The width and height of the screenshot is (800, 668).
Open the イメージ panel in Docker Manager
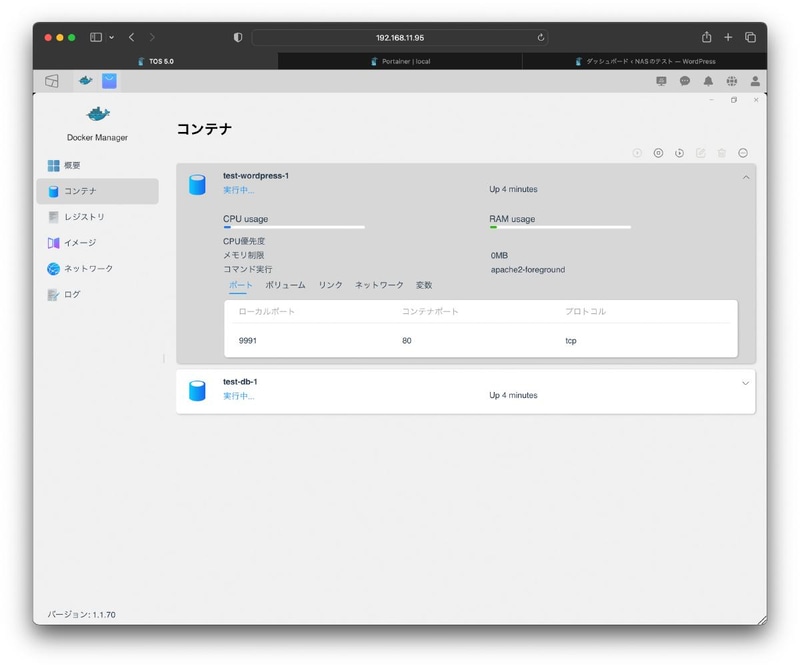click(x=80, y=243)
